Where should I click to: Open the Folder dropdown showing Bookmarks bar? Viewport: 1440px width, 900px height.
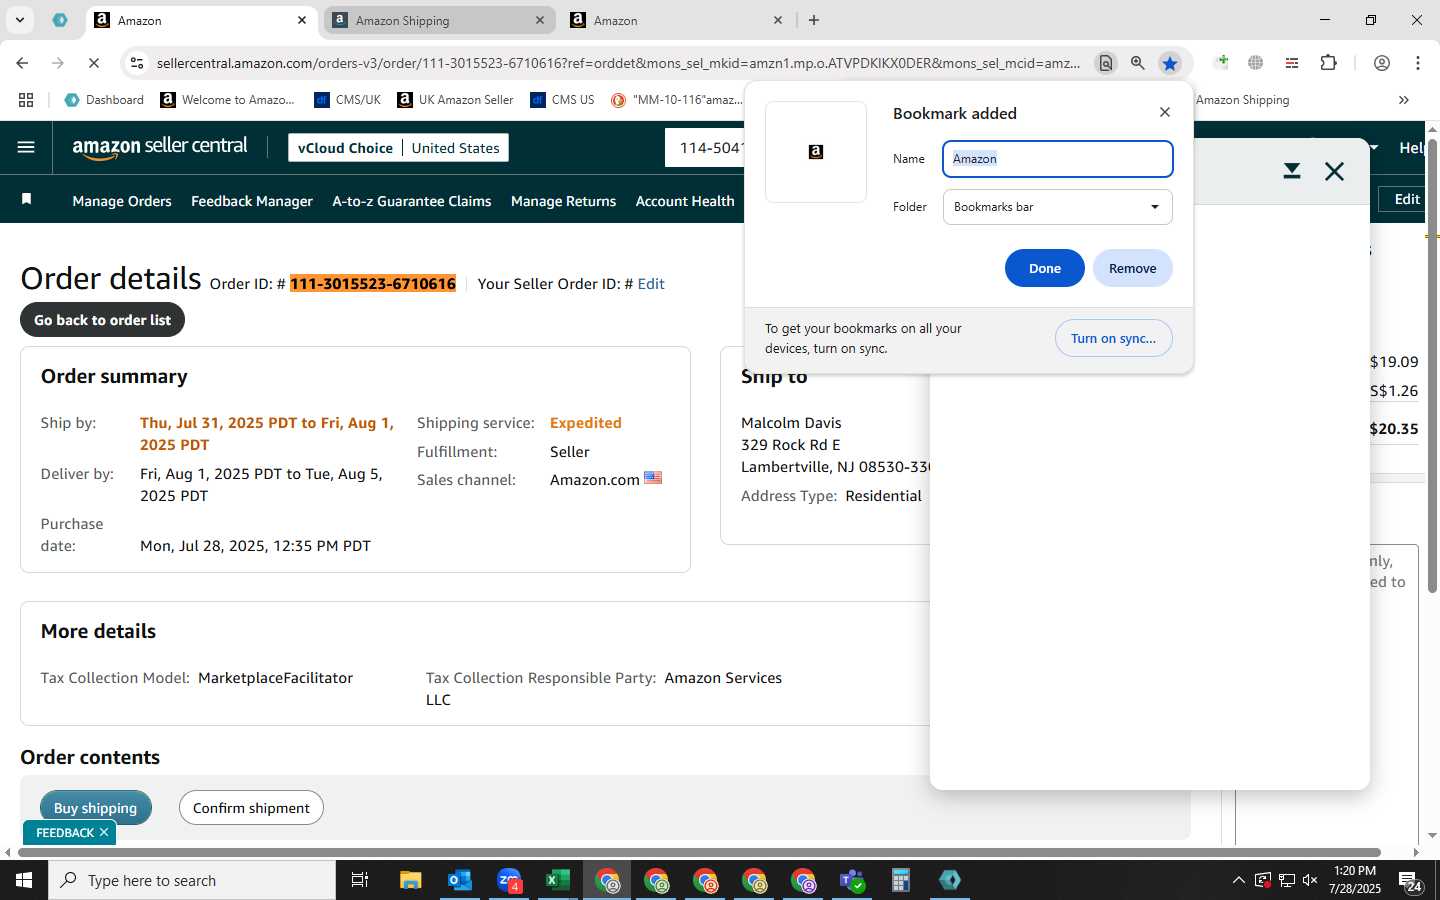pos(1057,207)
